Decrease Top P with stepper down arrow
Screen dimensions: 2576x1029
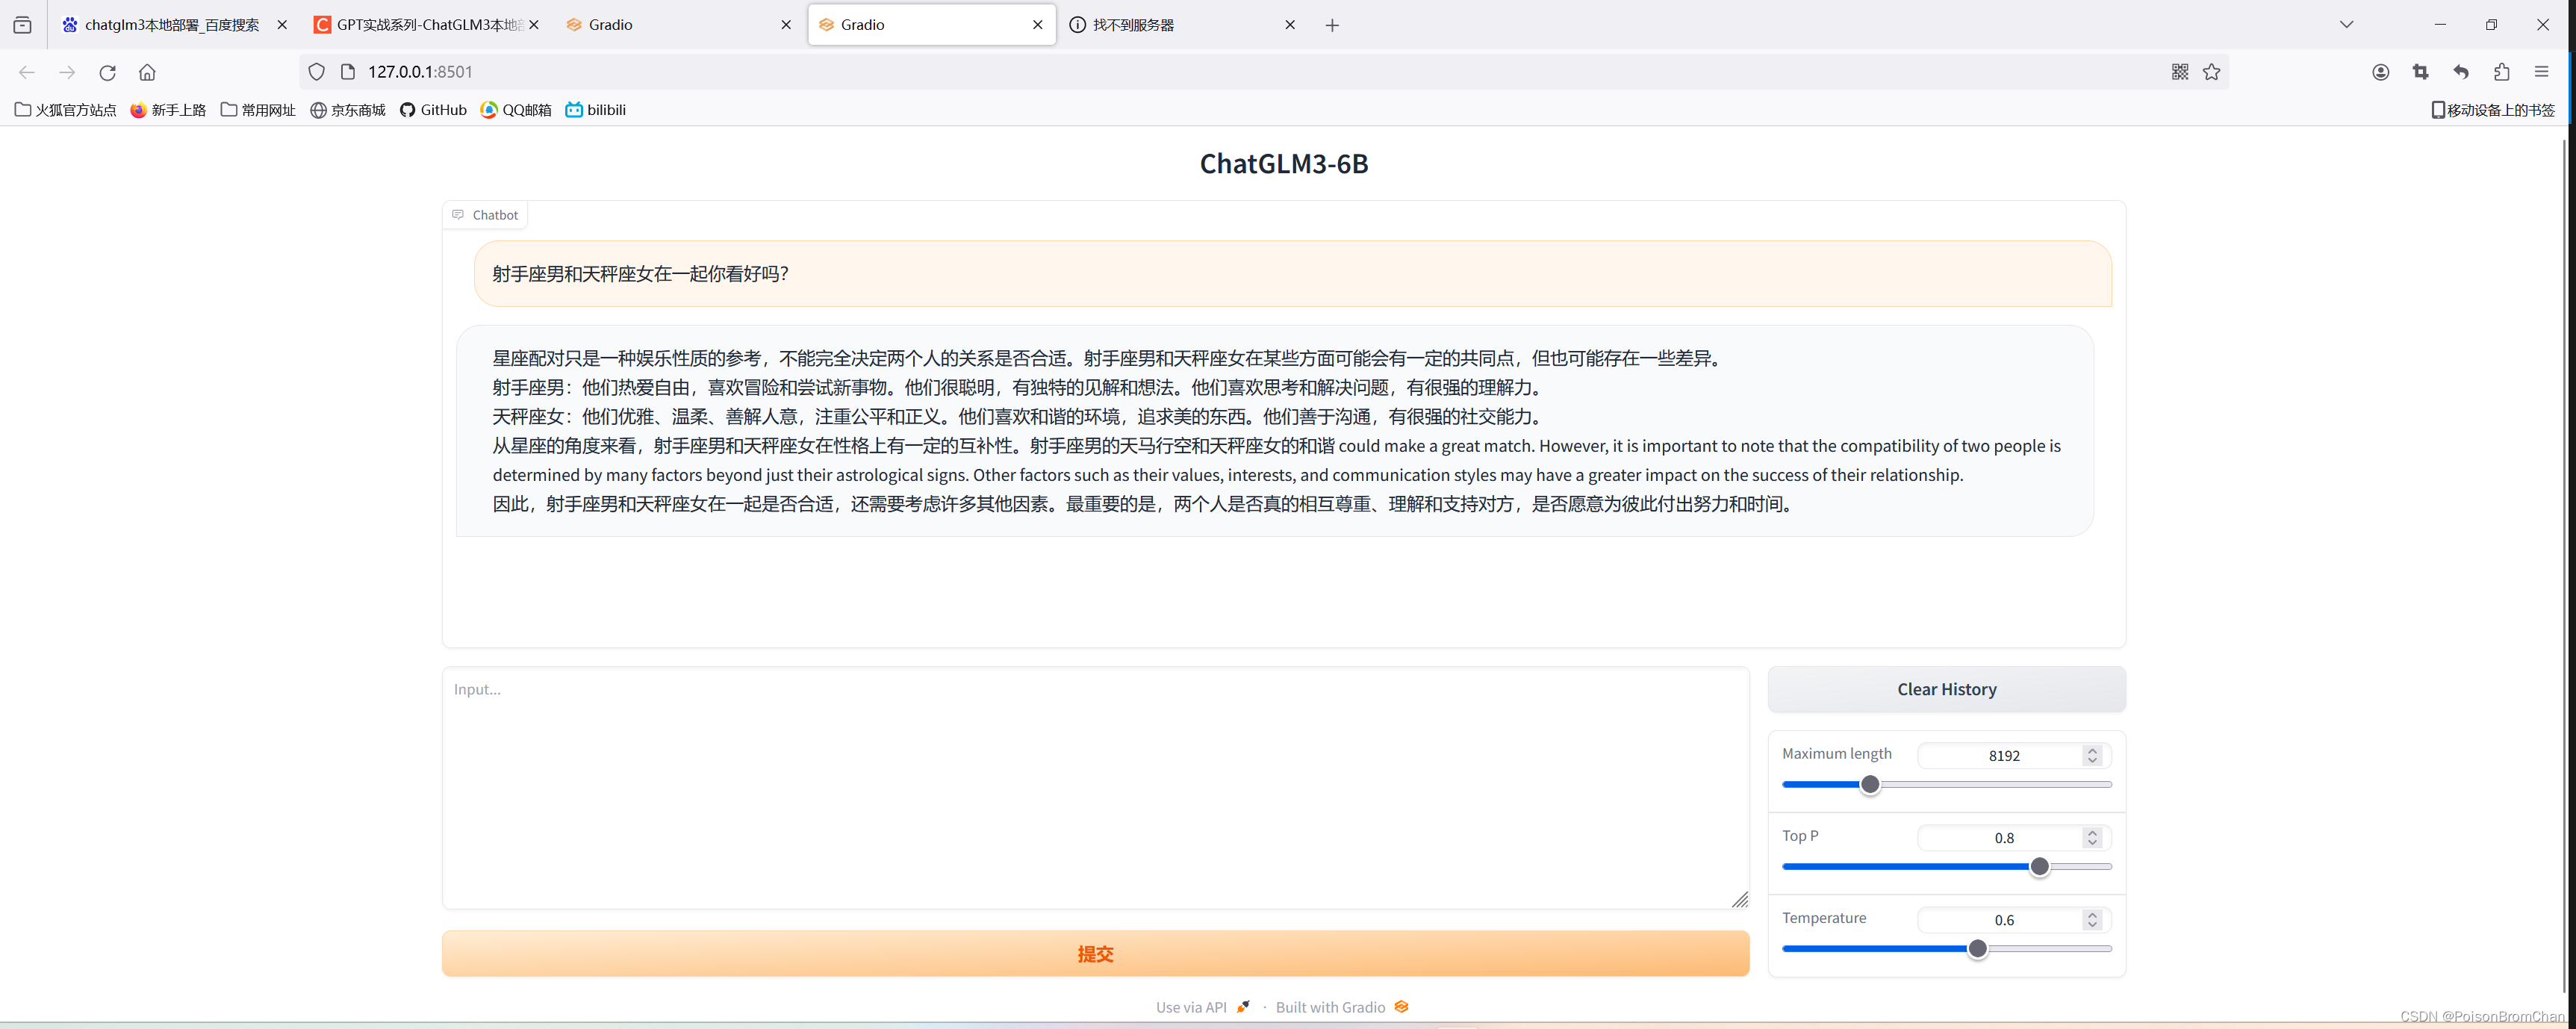(x=2092, y=844)
